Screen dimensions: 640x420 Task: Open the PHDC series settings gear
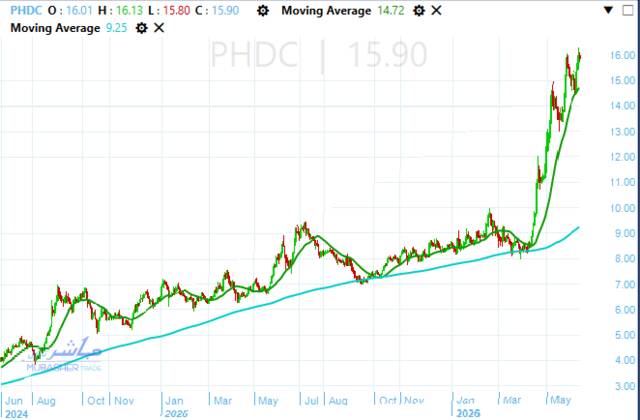point(263,11)
